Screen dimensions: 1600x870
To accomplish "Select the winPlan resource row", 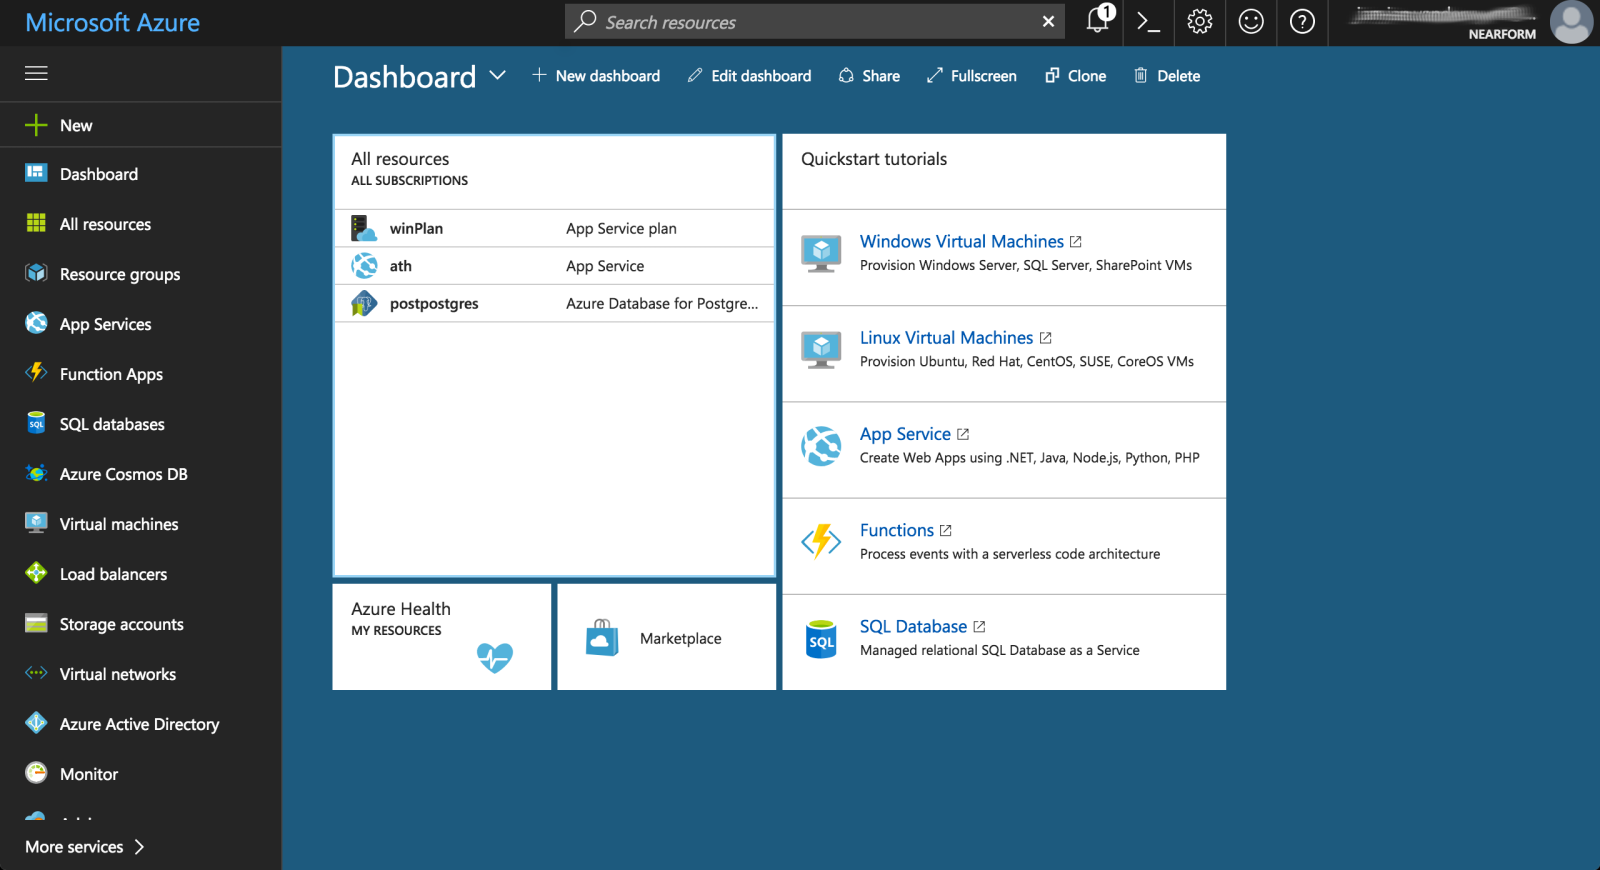I will [x=554, y=228].
